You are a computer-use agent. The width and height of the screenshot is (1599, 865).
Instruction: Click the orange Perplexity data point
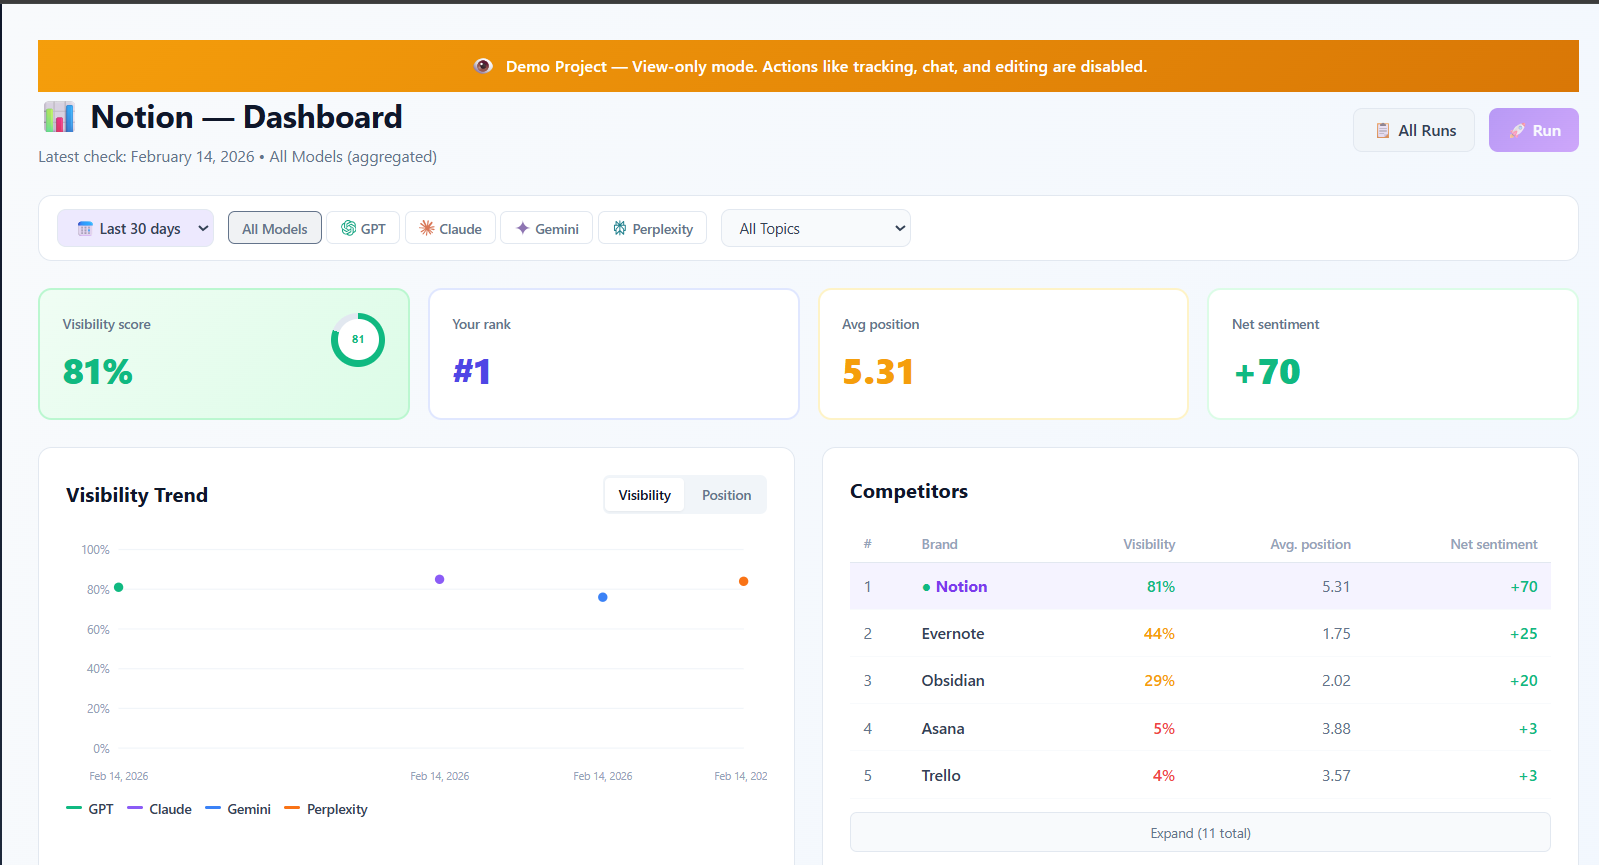click(x=744, y=581)
